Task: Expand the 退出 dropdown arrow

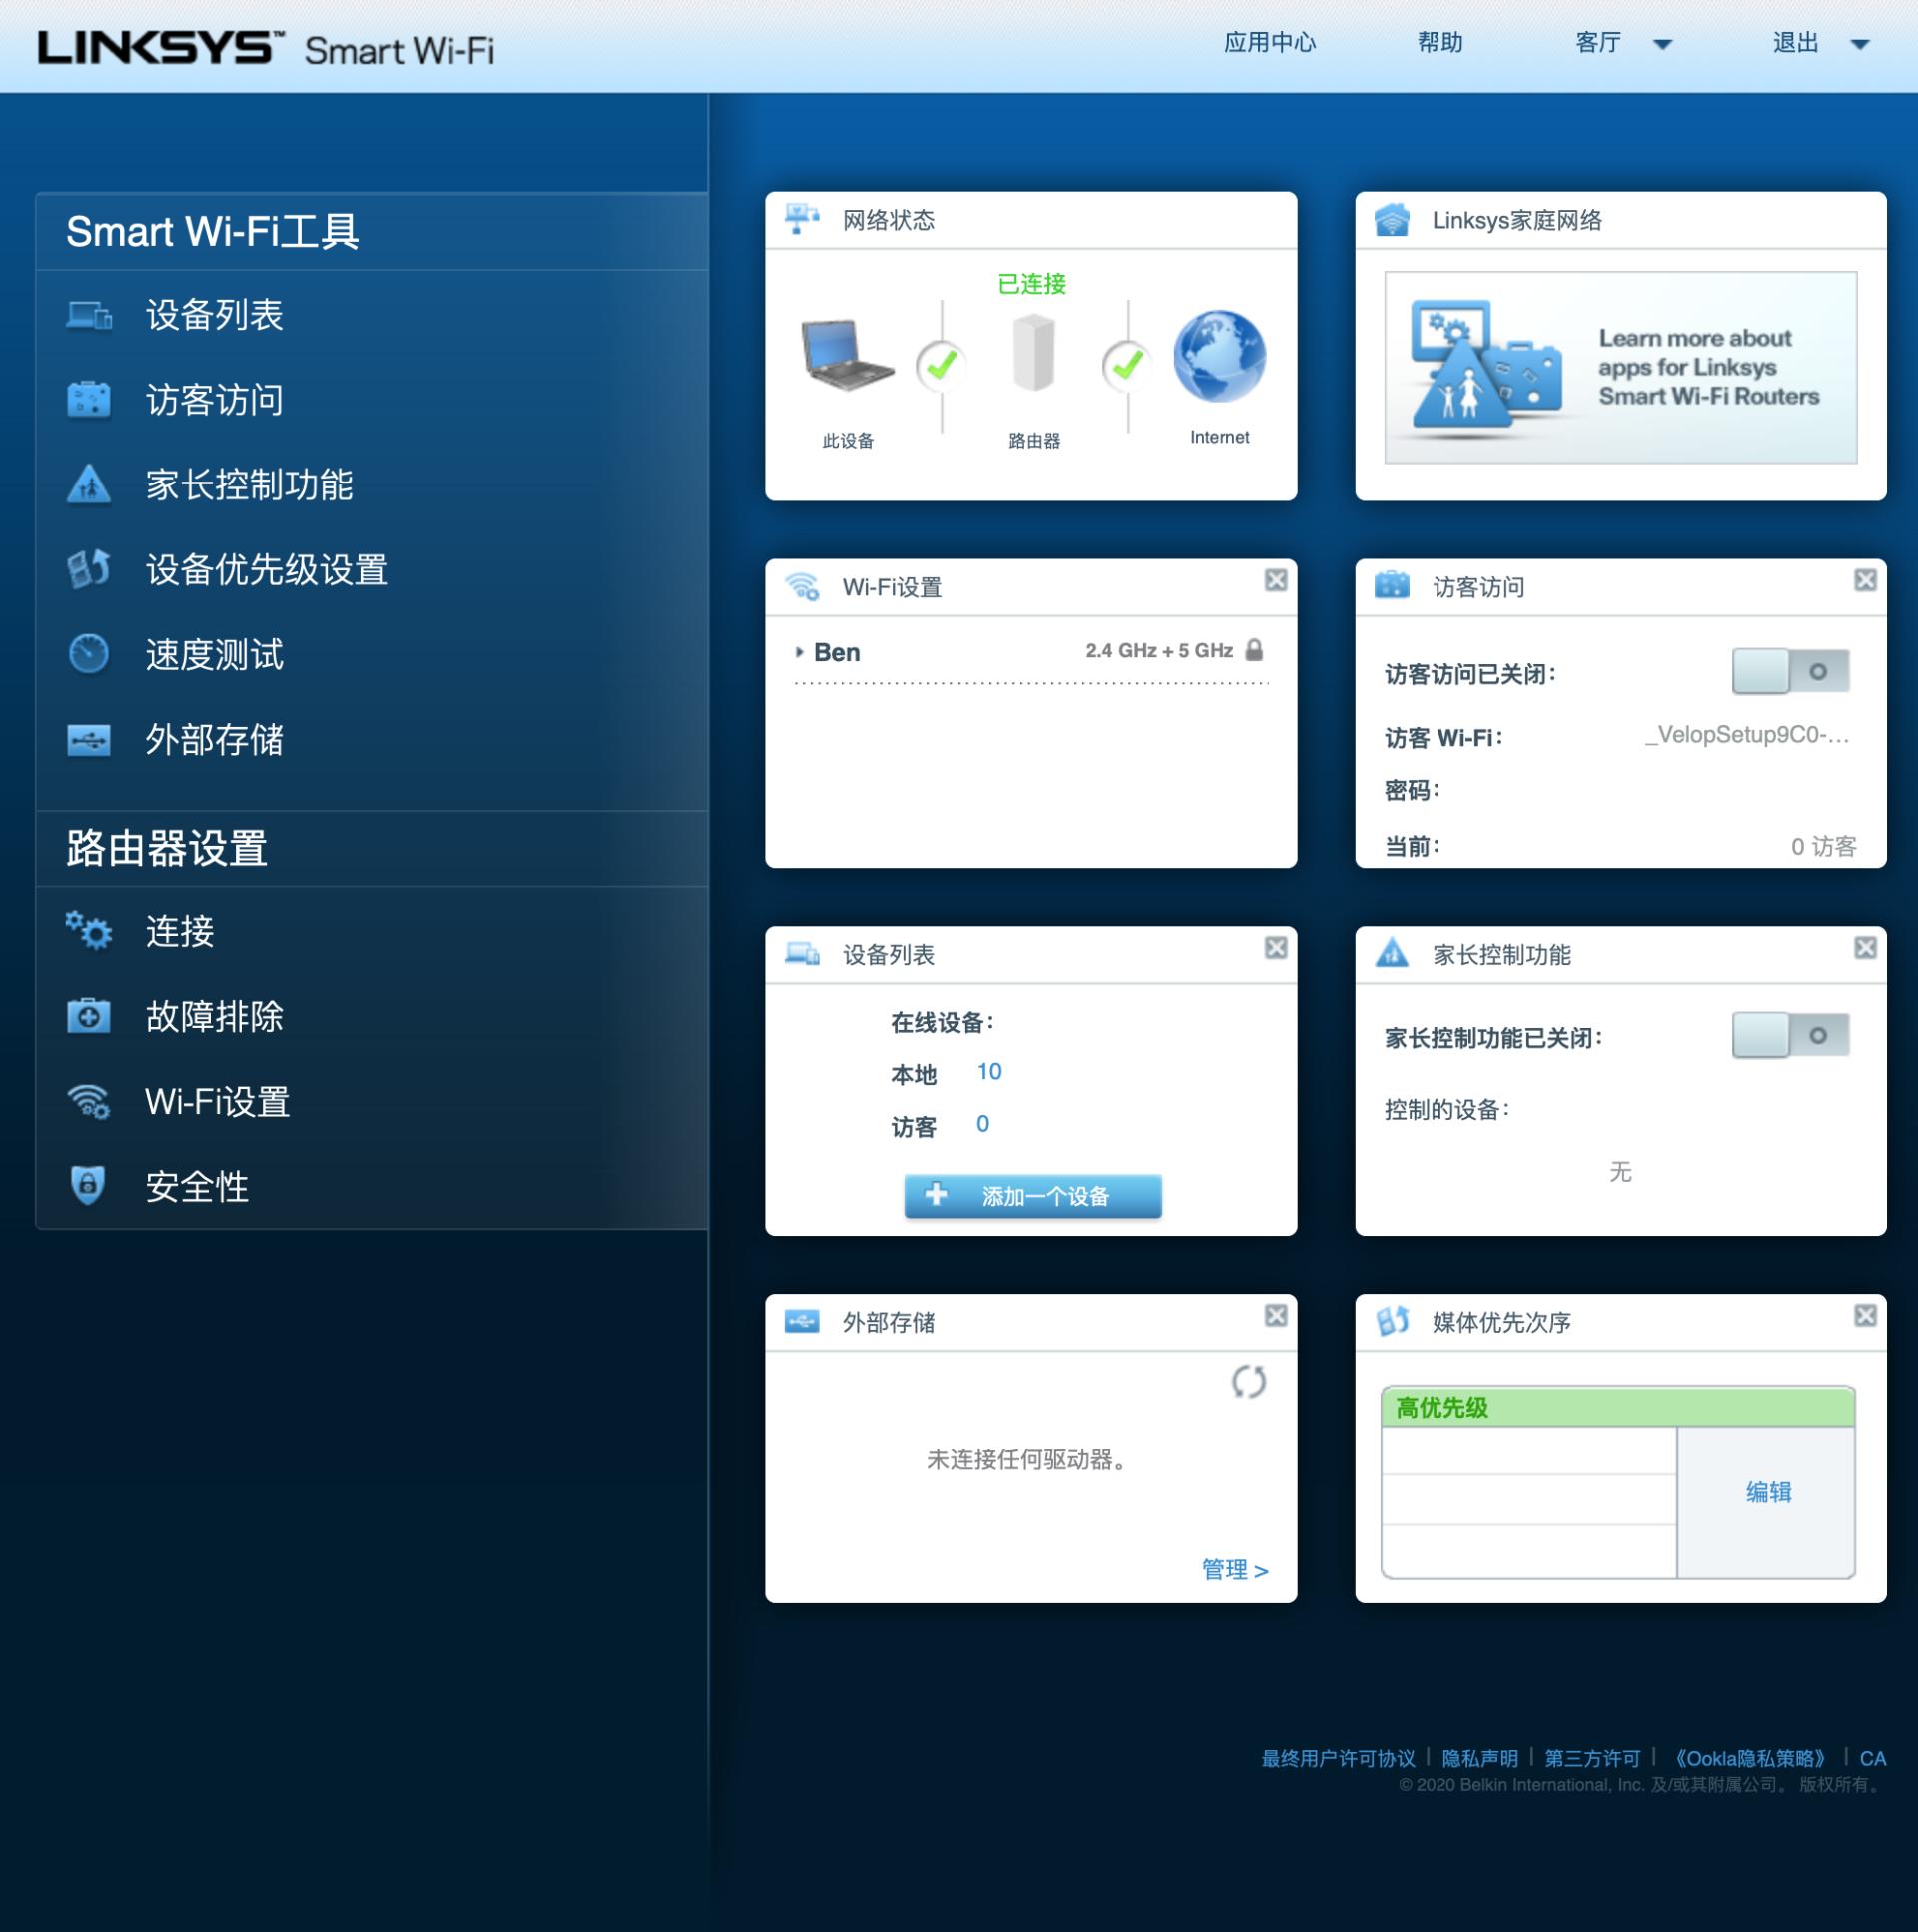Action: [x=1862, y=45]
